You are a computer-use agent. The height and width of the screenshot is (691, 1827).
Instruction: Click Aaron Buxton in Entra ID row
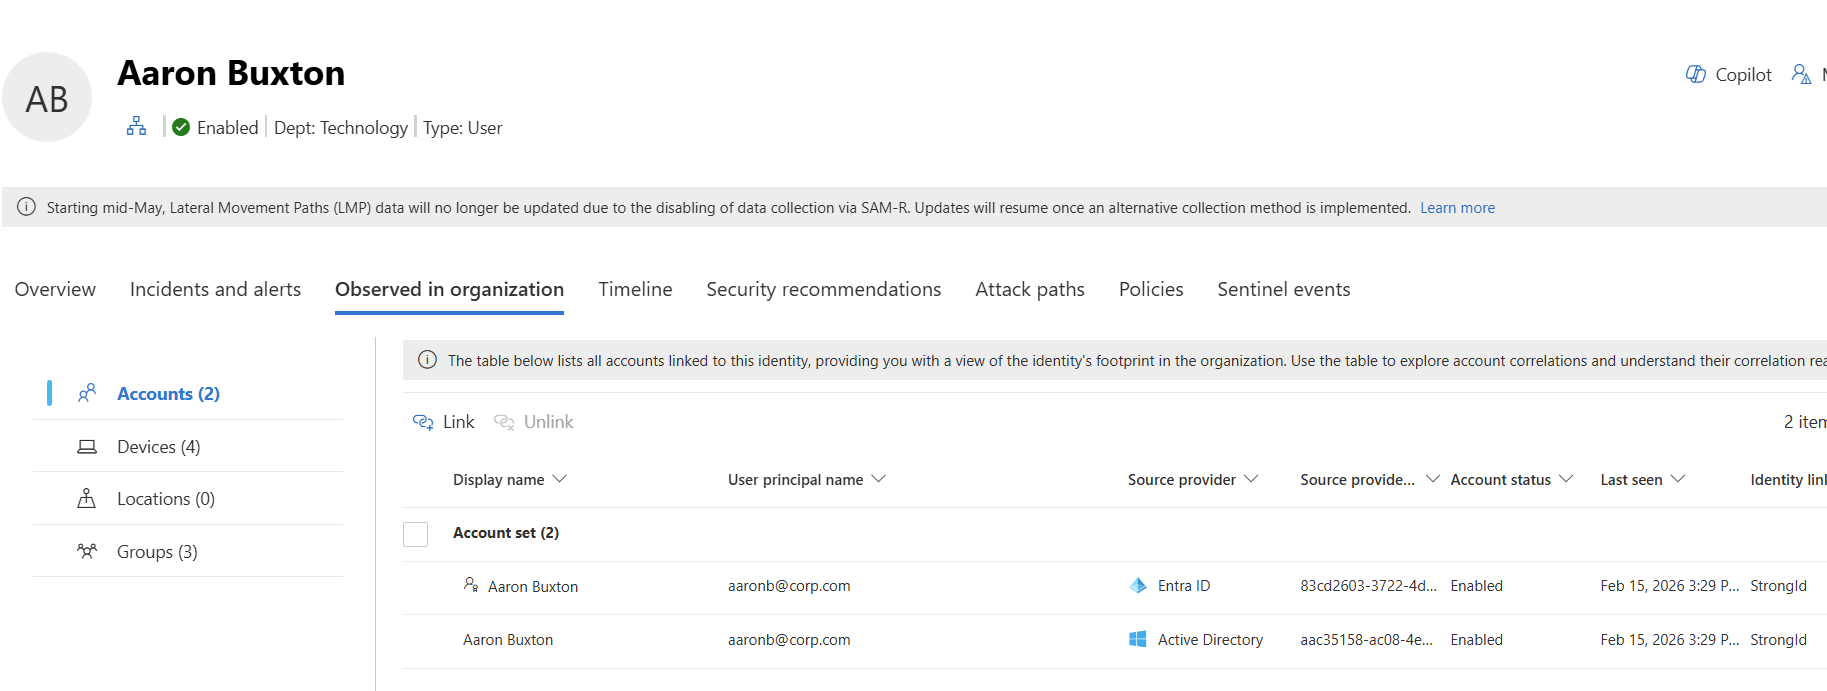(533, 587)
